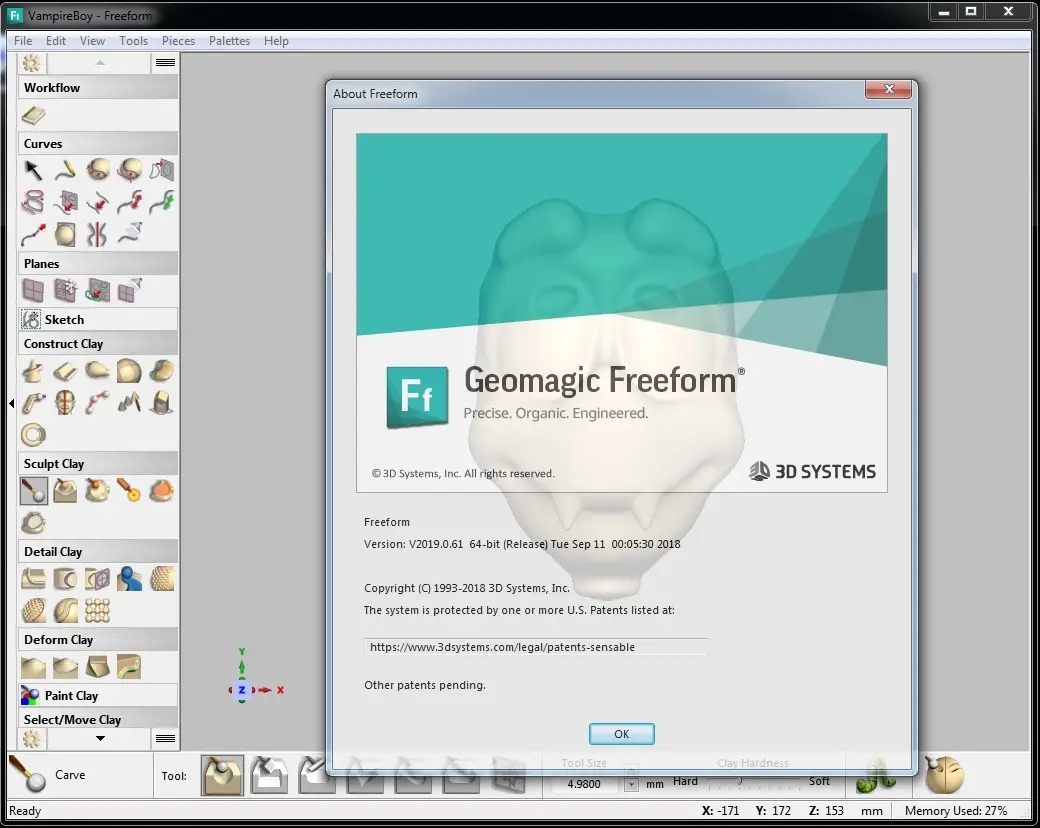Pick the plane filter funnel icon in Planes
The width and height of the screenshot is (1040, 828).
[129, 290]
